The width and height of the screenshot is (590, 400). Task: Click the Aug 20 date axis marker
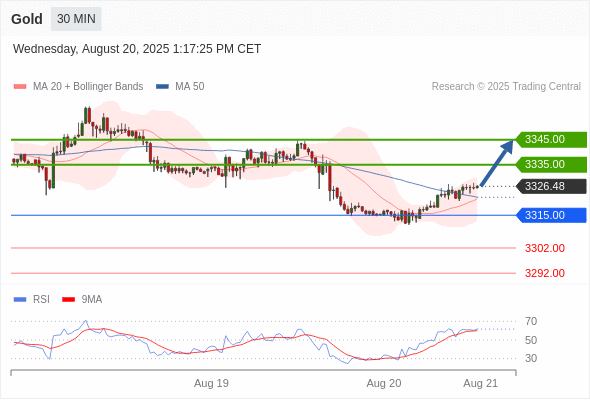[x=384, y=383]
